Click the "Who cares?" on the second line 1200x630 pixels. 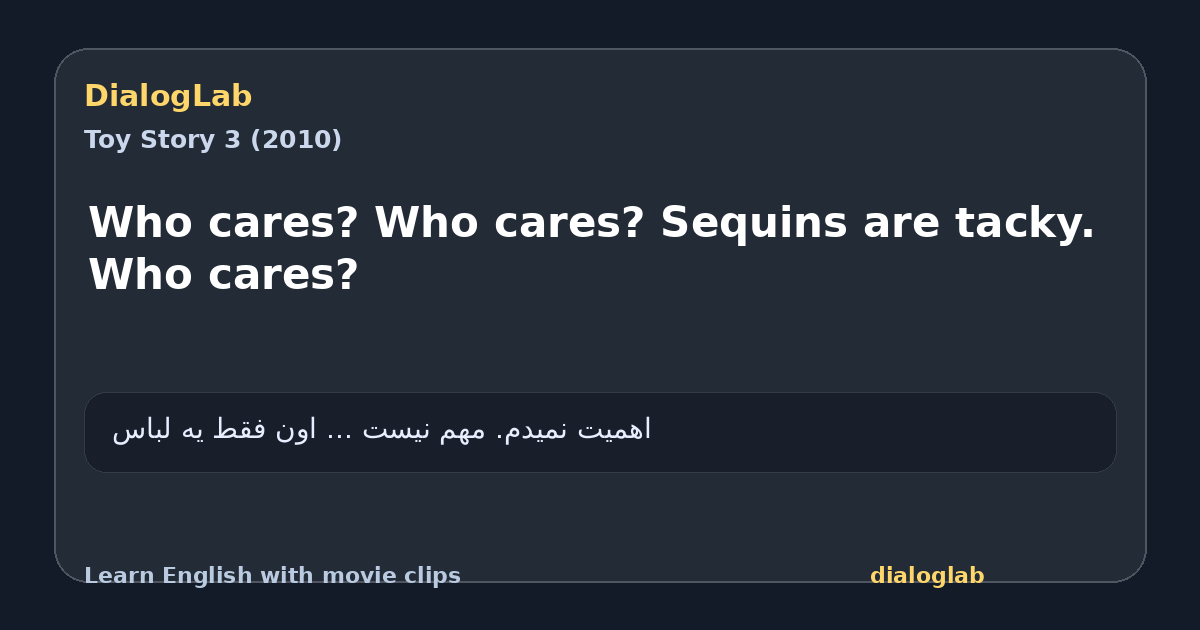coord(223,274)
